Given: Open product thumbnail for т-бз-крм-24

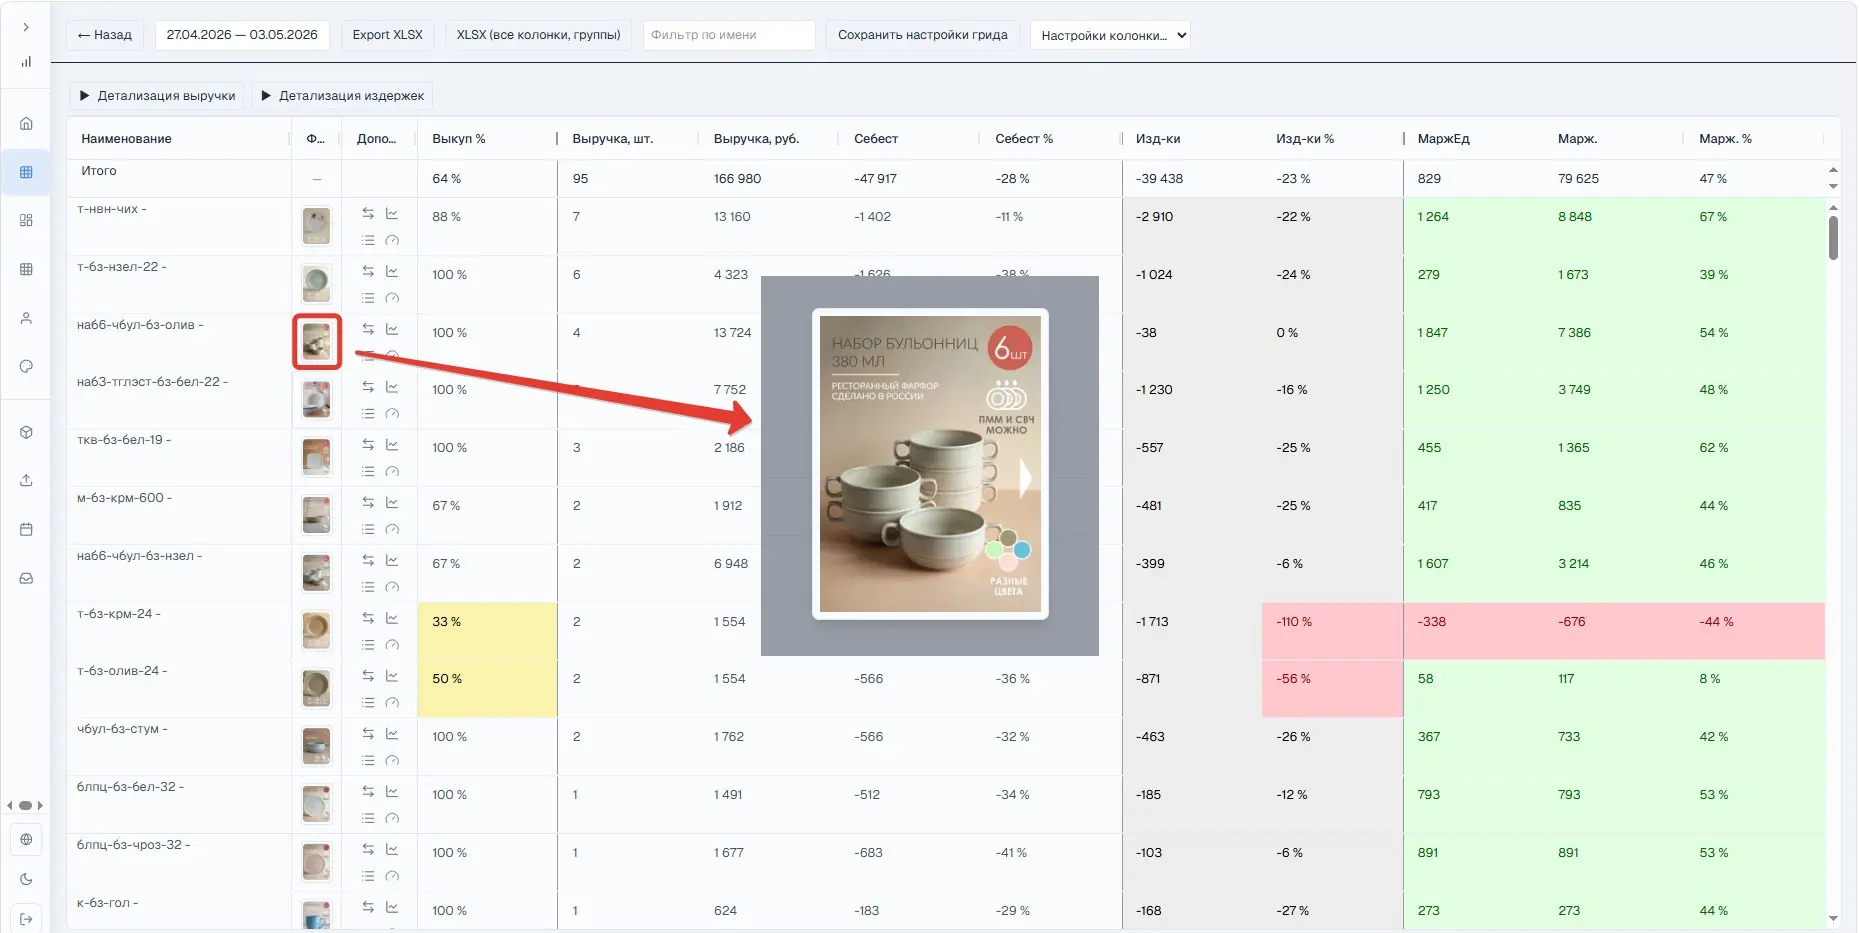Looking at the screenshot, I should [317, 630].
